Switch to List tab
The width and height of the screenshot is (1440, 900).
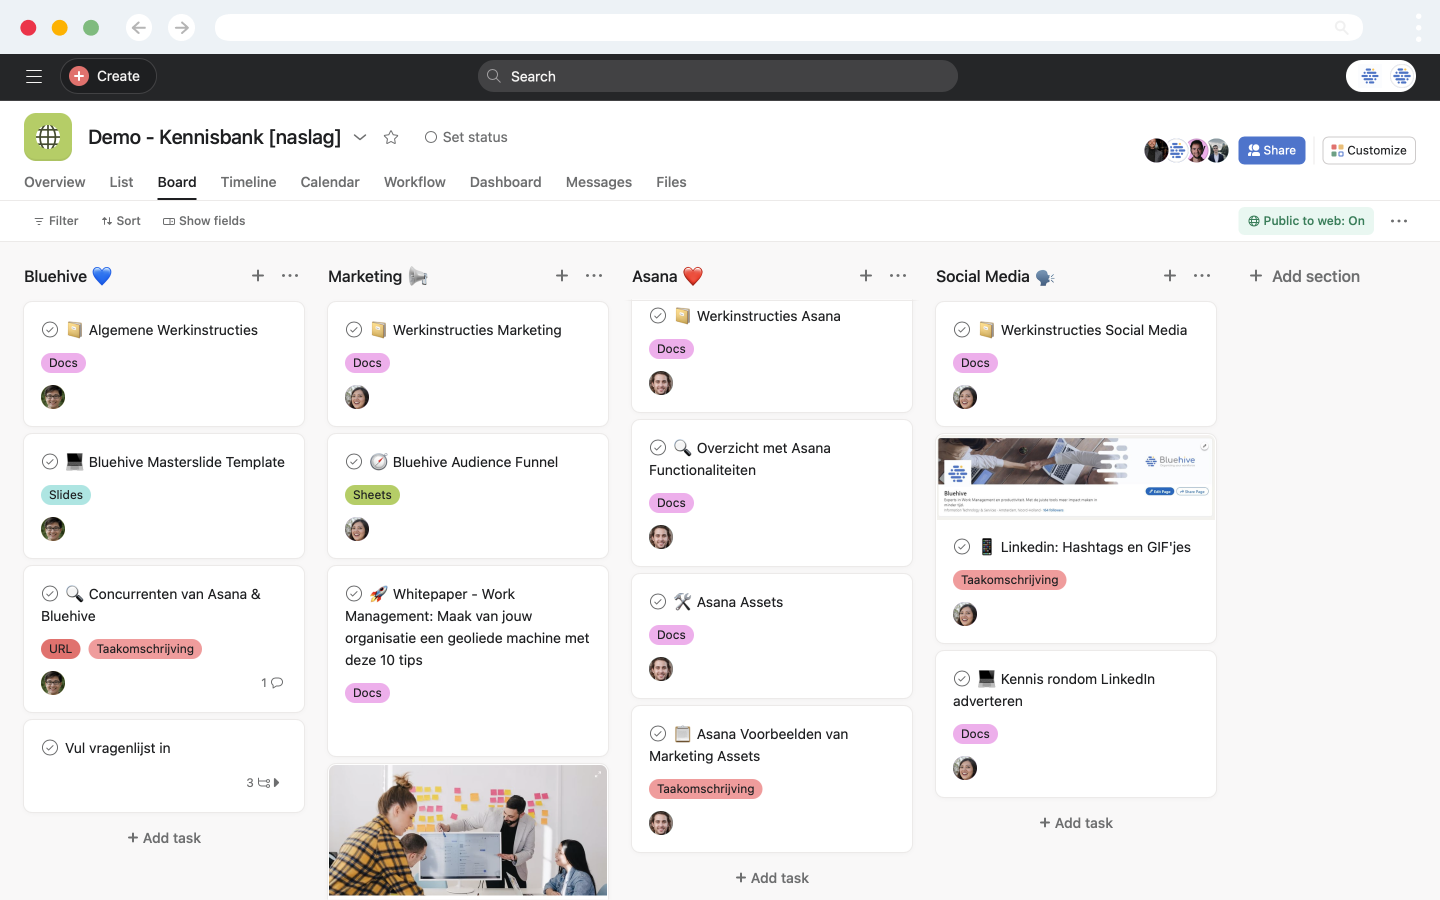121,182
